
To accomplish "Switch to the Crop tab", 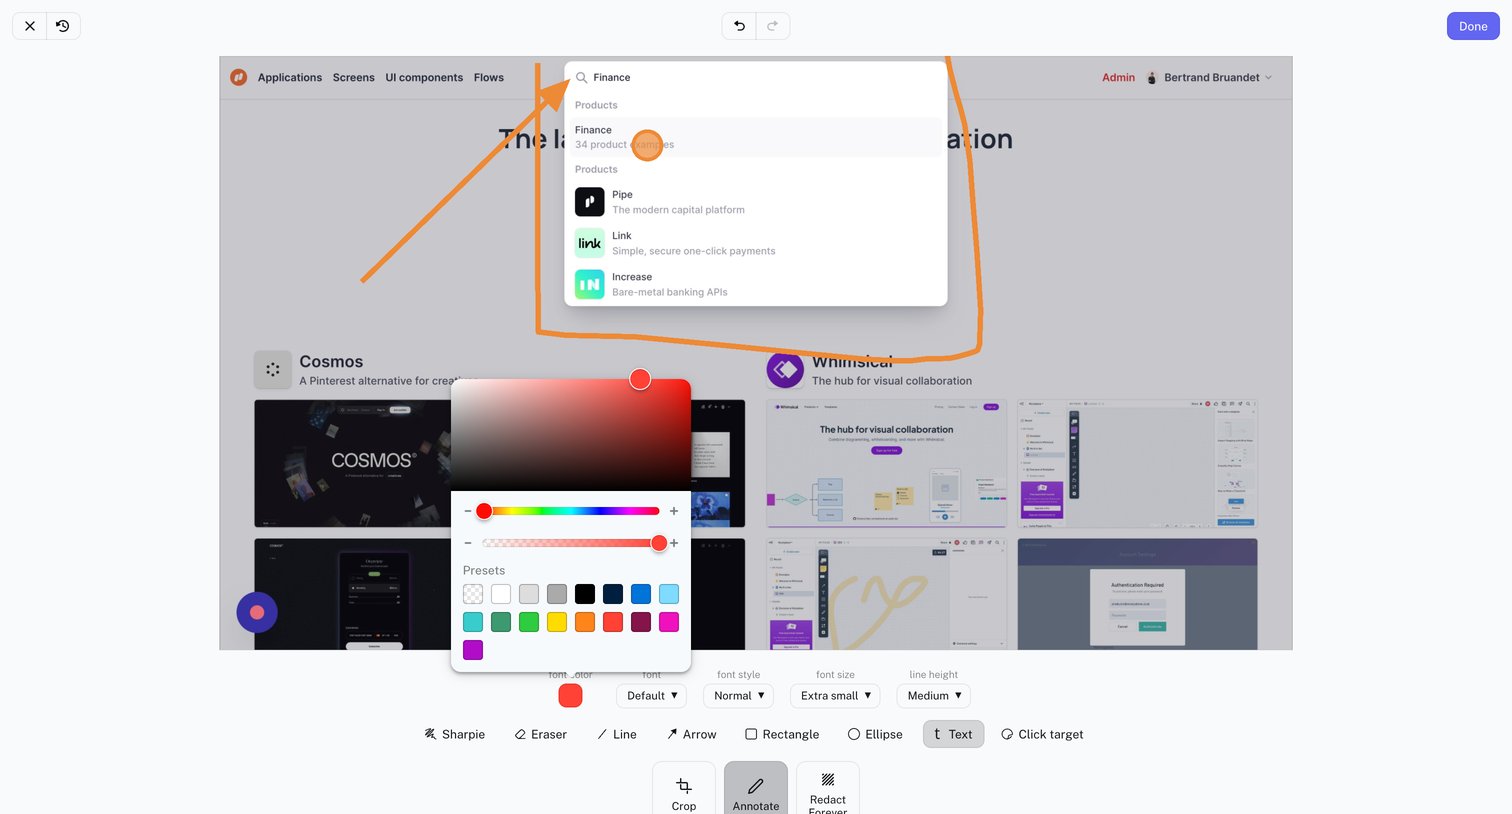I will (x=684, y=789).
